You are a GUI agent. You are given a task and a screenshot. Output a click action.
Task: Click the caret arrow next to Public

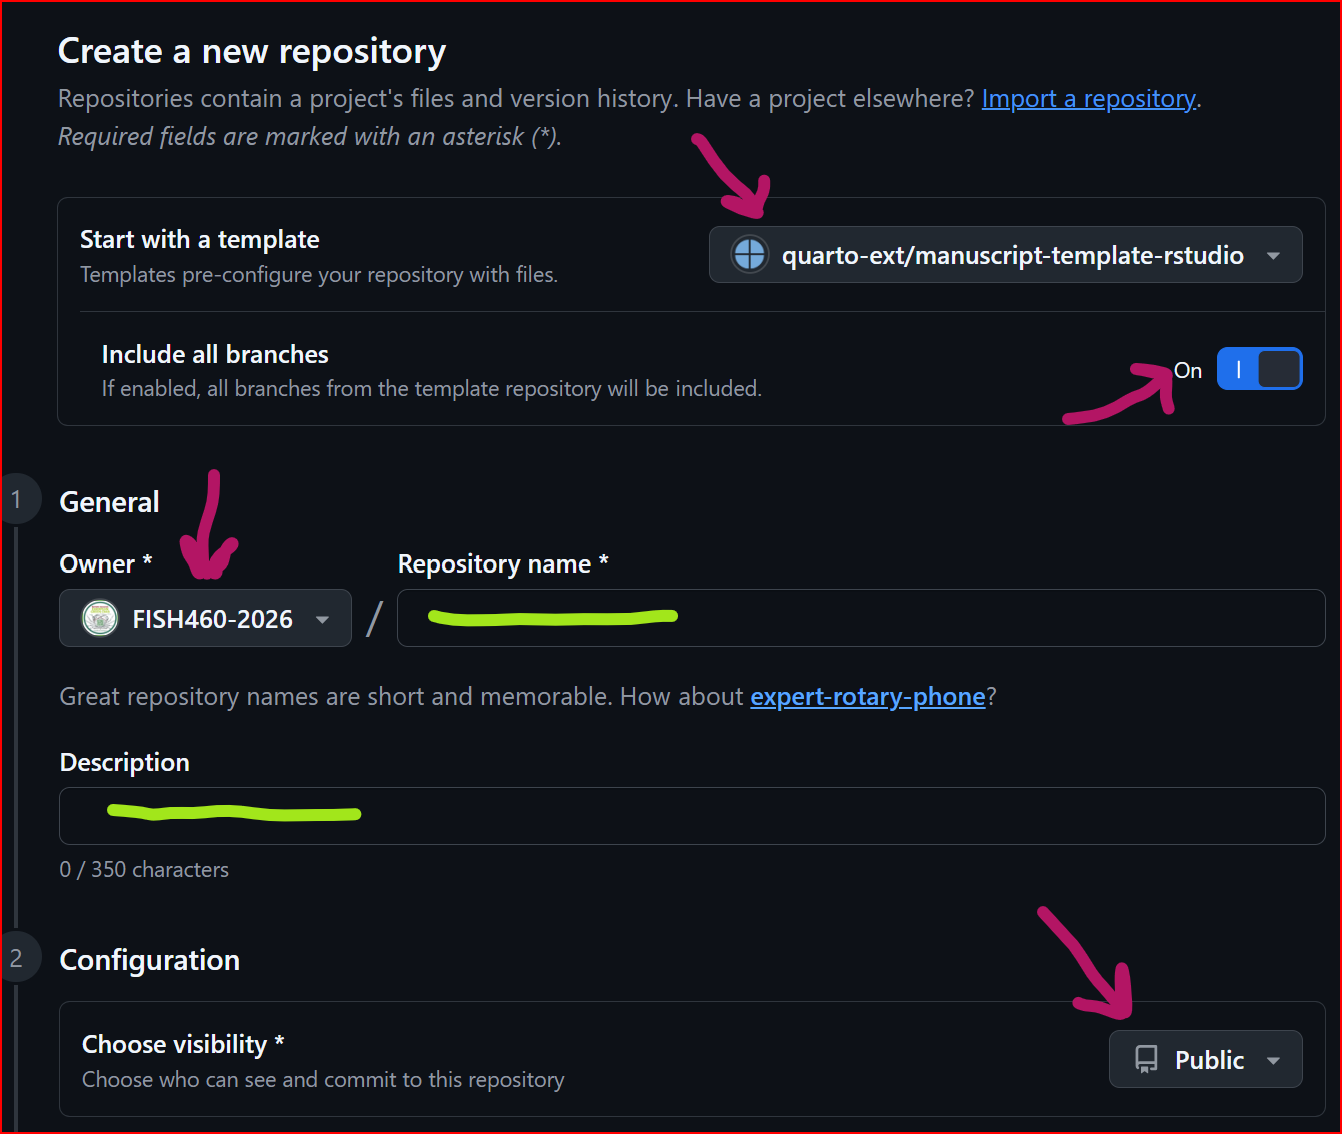1273,1061
